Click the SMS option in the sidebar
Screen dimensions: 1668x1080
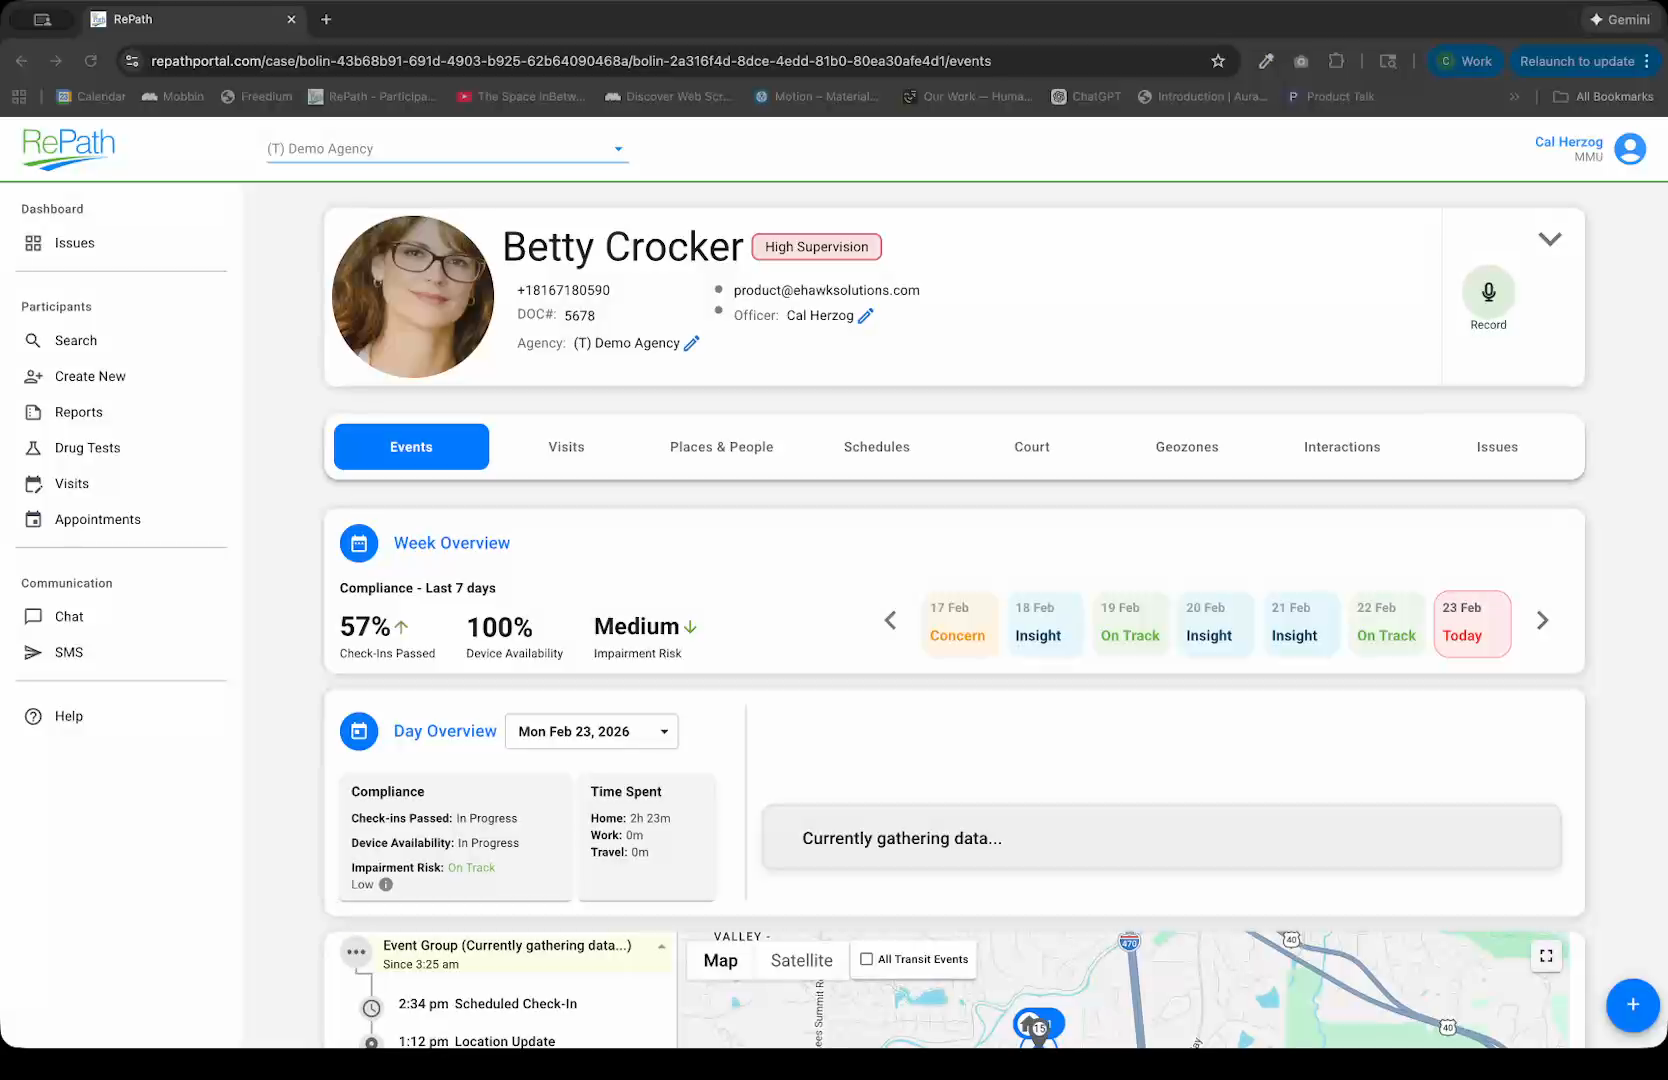click(x=68, y=652)
